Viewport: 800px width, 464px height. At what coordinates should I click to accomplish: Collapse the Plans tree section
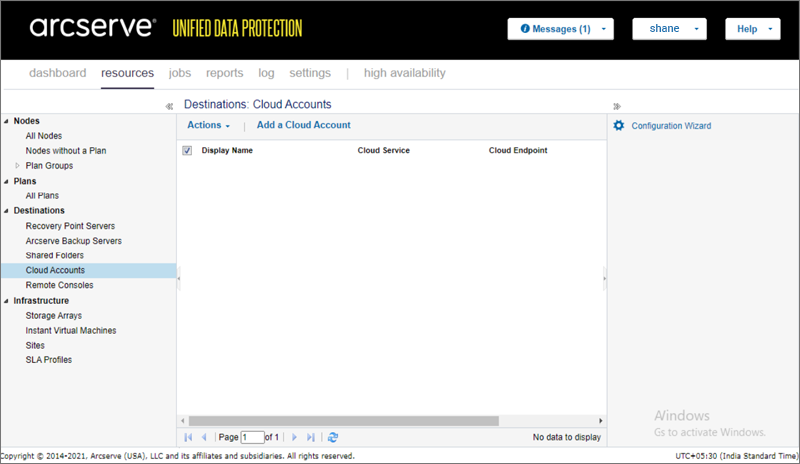point(6,181)
